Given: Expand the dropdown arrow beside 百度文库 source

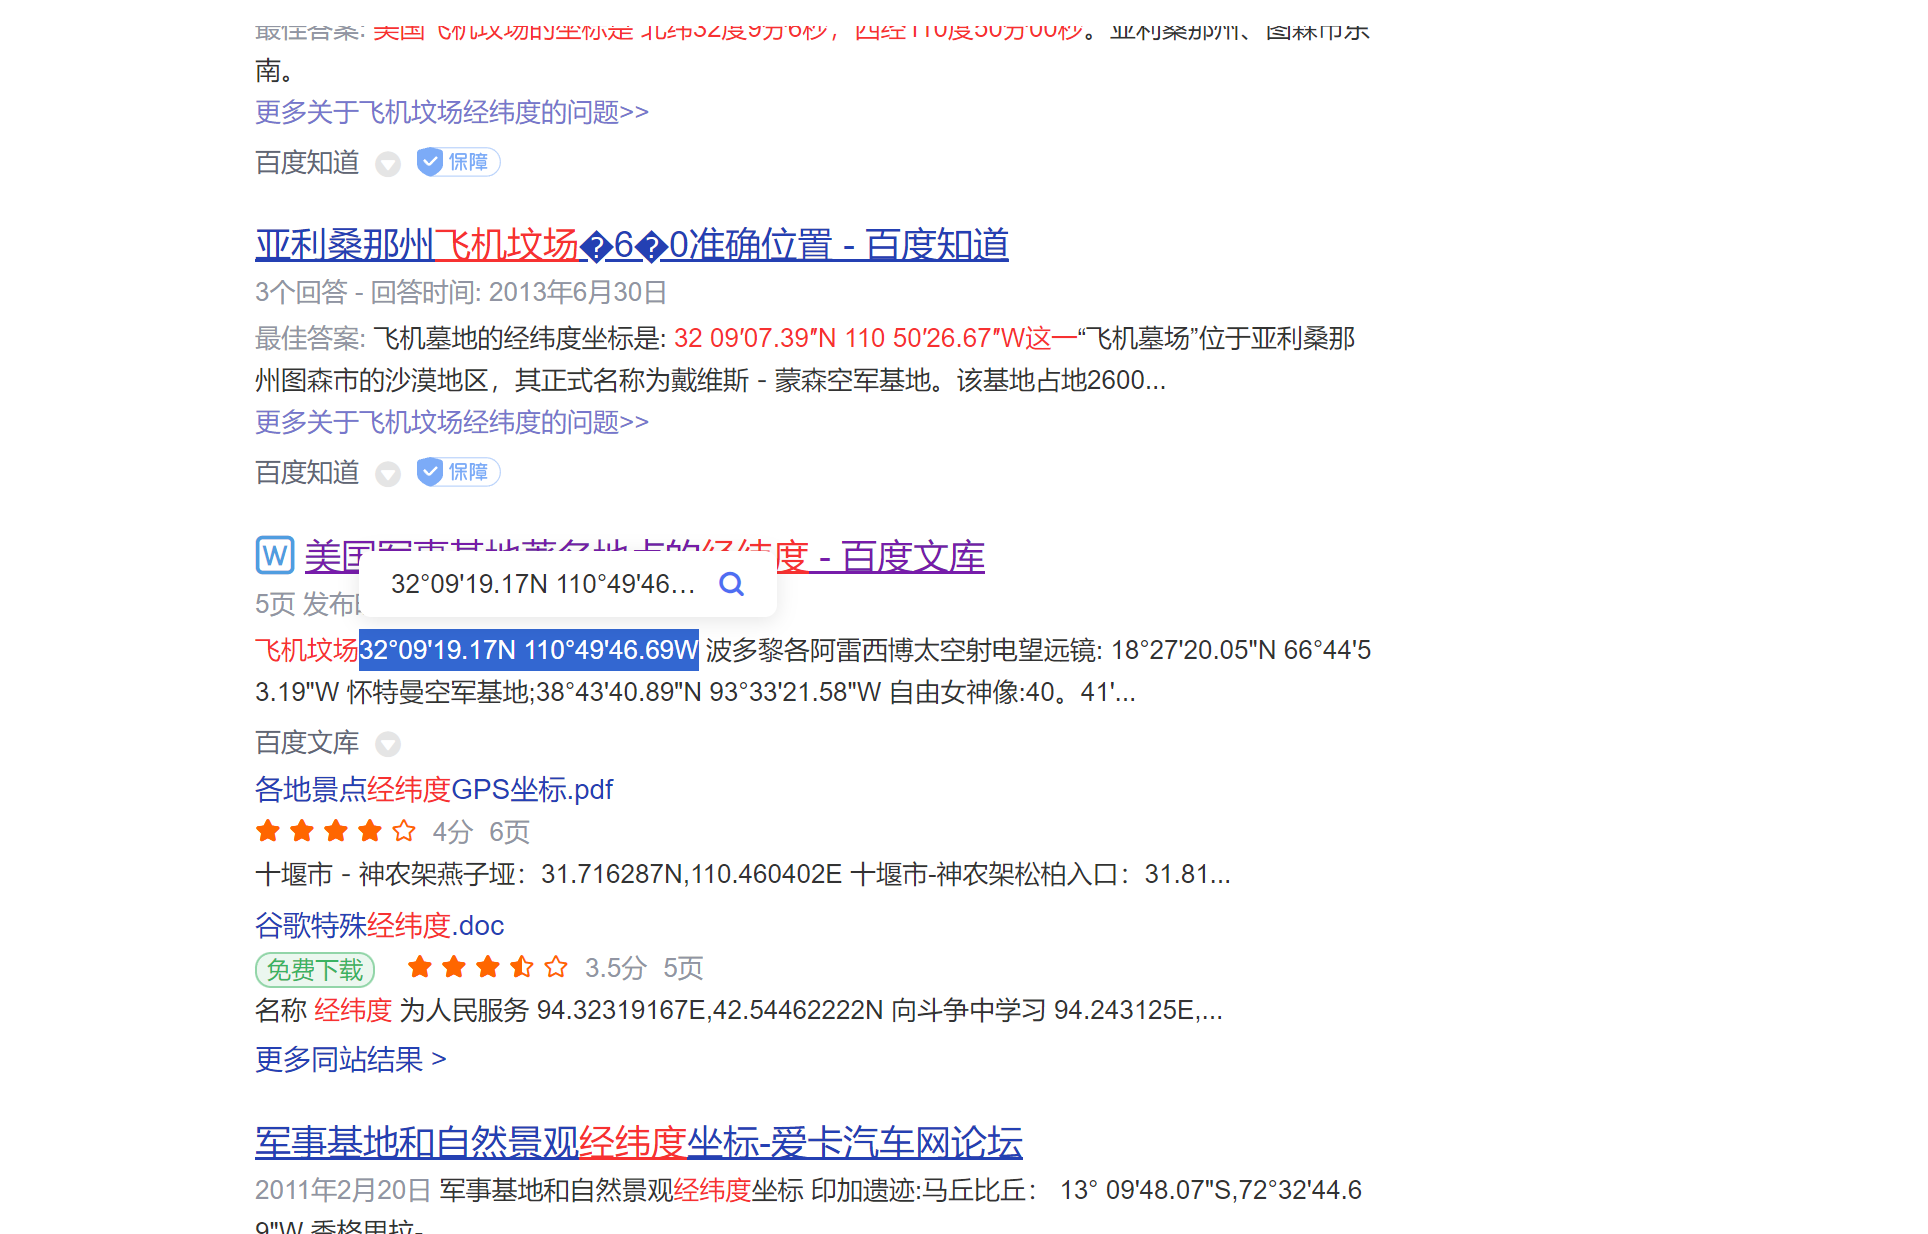Looking at the screenshot, I should point(388,744).
